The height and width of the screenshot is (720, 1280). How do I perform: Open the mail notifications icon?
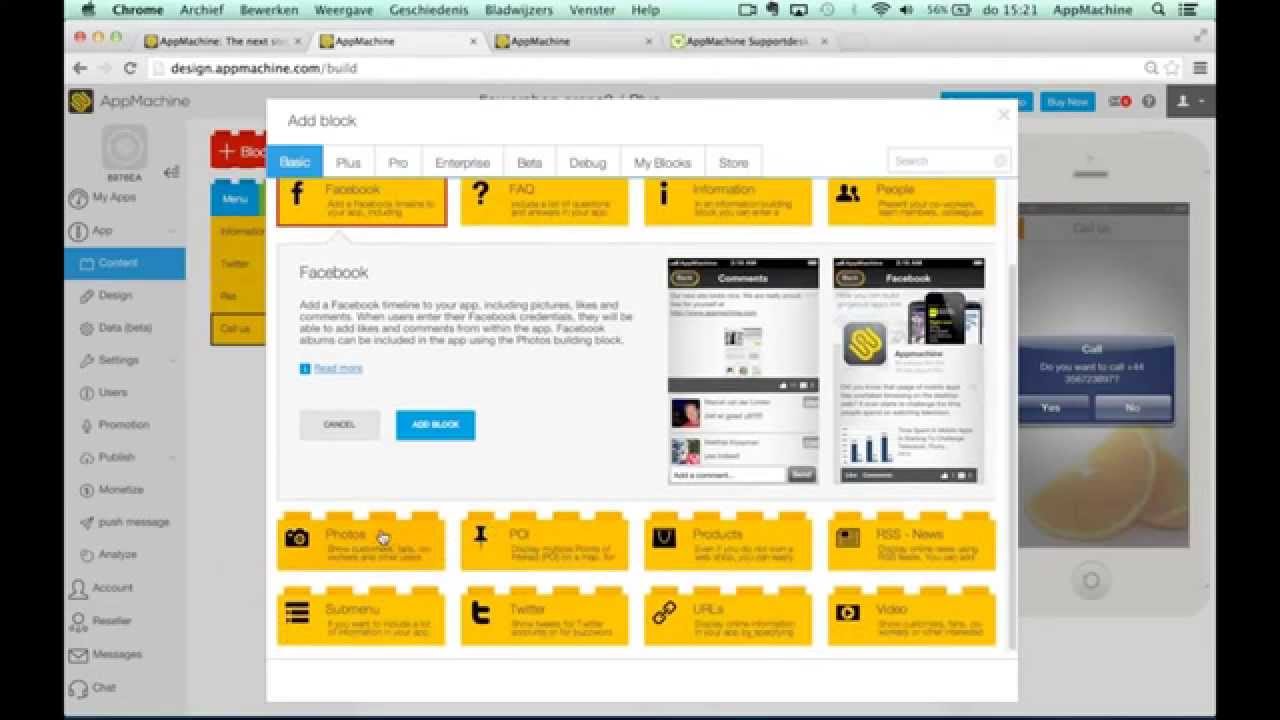1119,102
